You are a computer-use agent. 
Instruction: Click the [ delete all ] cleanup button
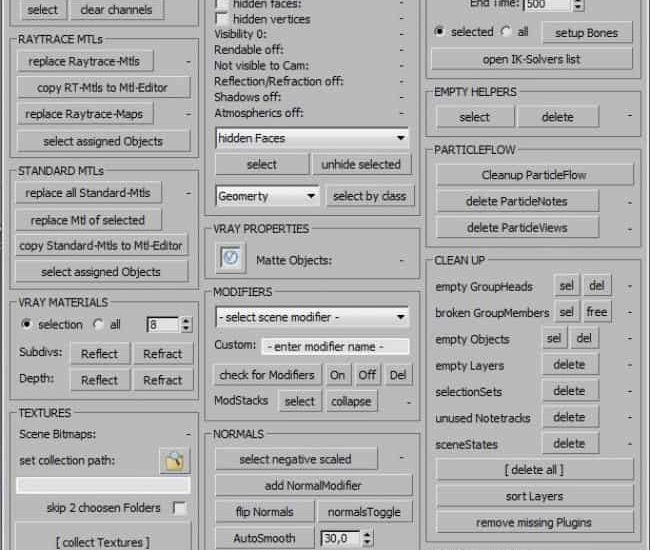coord(534,470)
